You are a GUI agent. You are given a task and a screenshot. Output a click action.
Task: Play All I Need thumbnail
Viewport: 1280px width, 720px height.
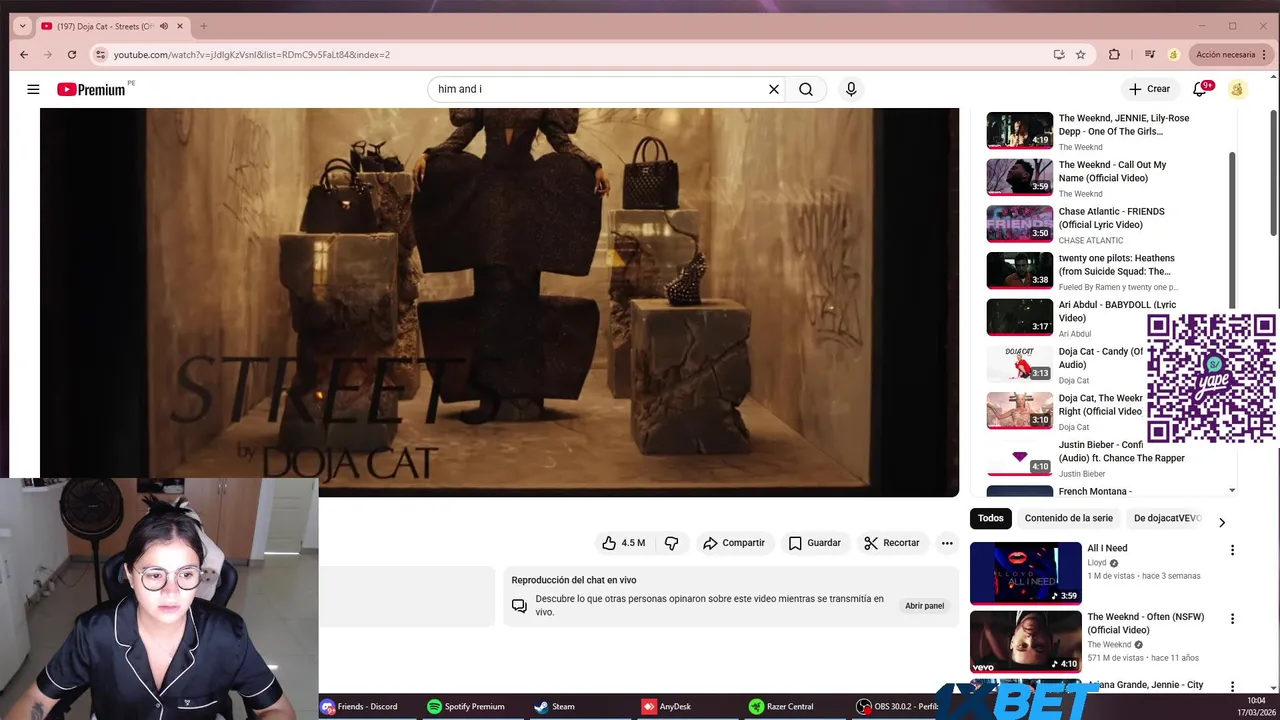point(1025,573)
